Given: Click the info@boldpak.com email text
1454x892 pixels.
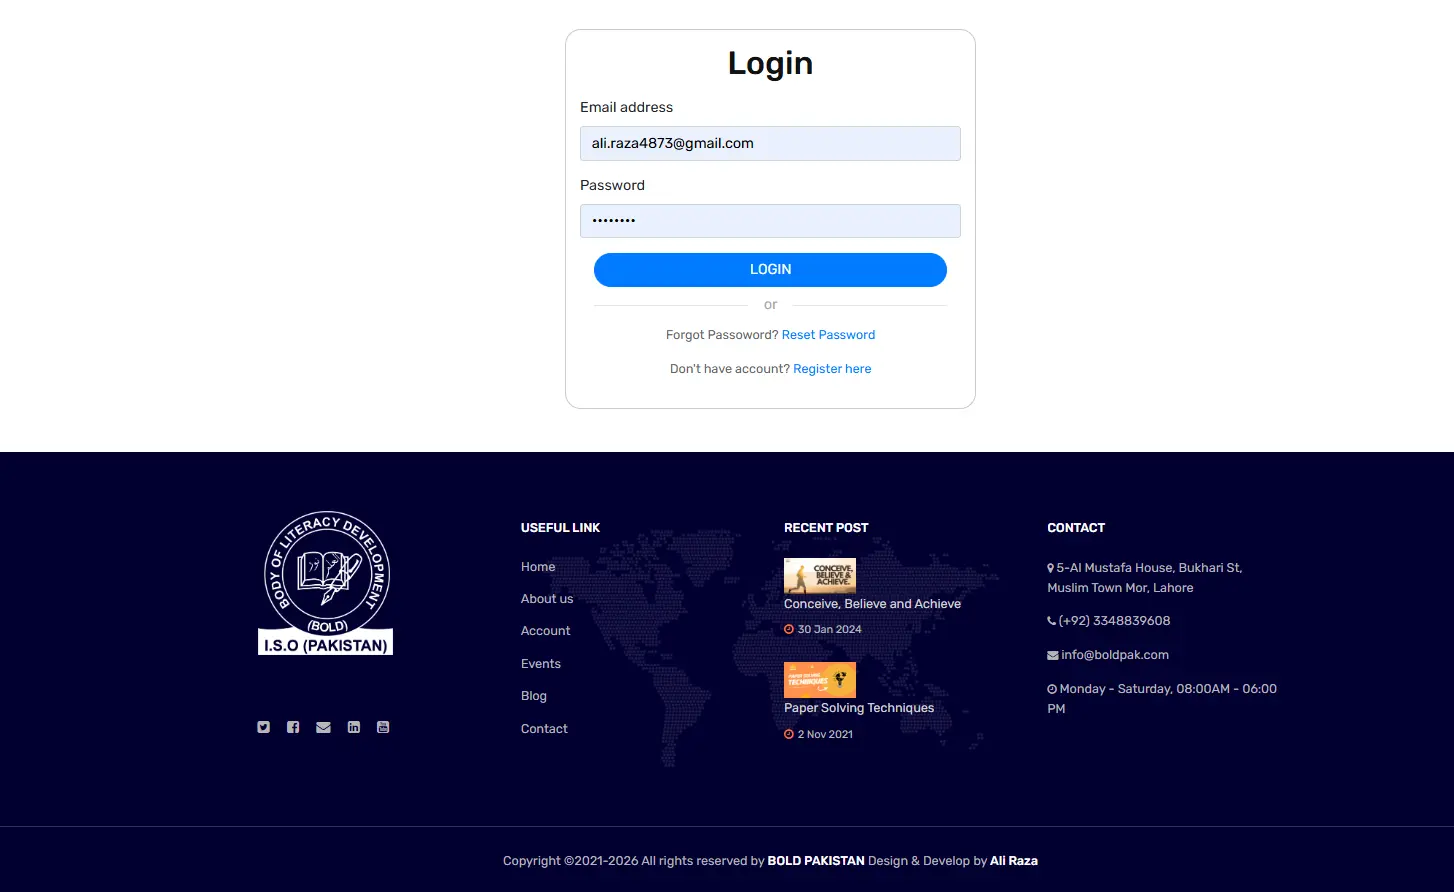Looking at the screenshot, I should click(x=1115, y=655).
